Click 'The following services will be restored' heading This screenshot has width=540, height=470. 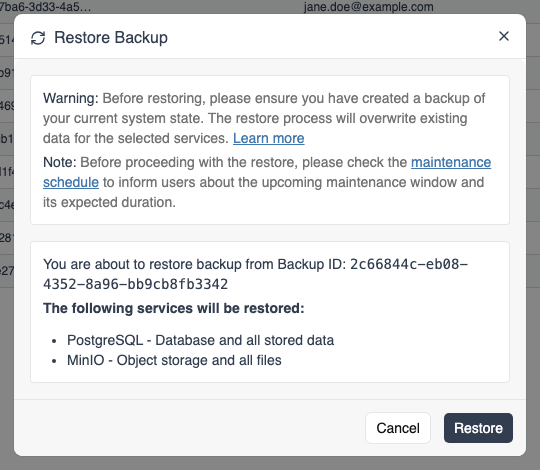pos(174,308)
